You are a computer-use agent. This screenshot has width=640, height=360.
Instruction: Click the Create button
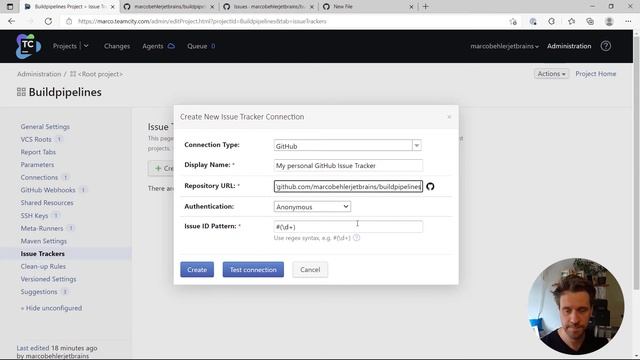coord(197,269)
